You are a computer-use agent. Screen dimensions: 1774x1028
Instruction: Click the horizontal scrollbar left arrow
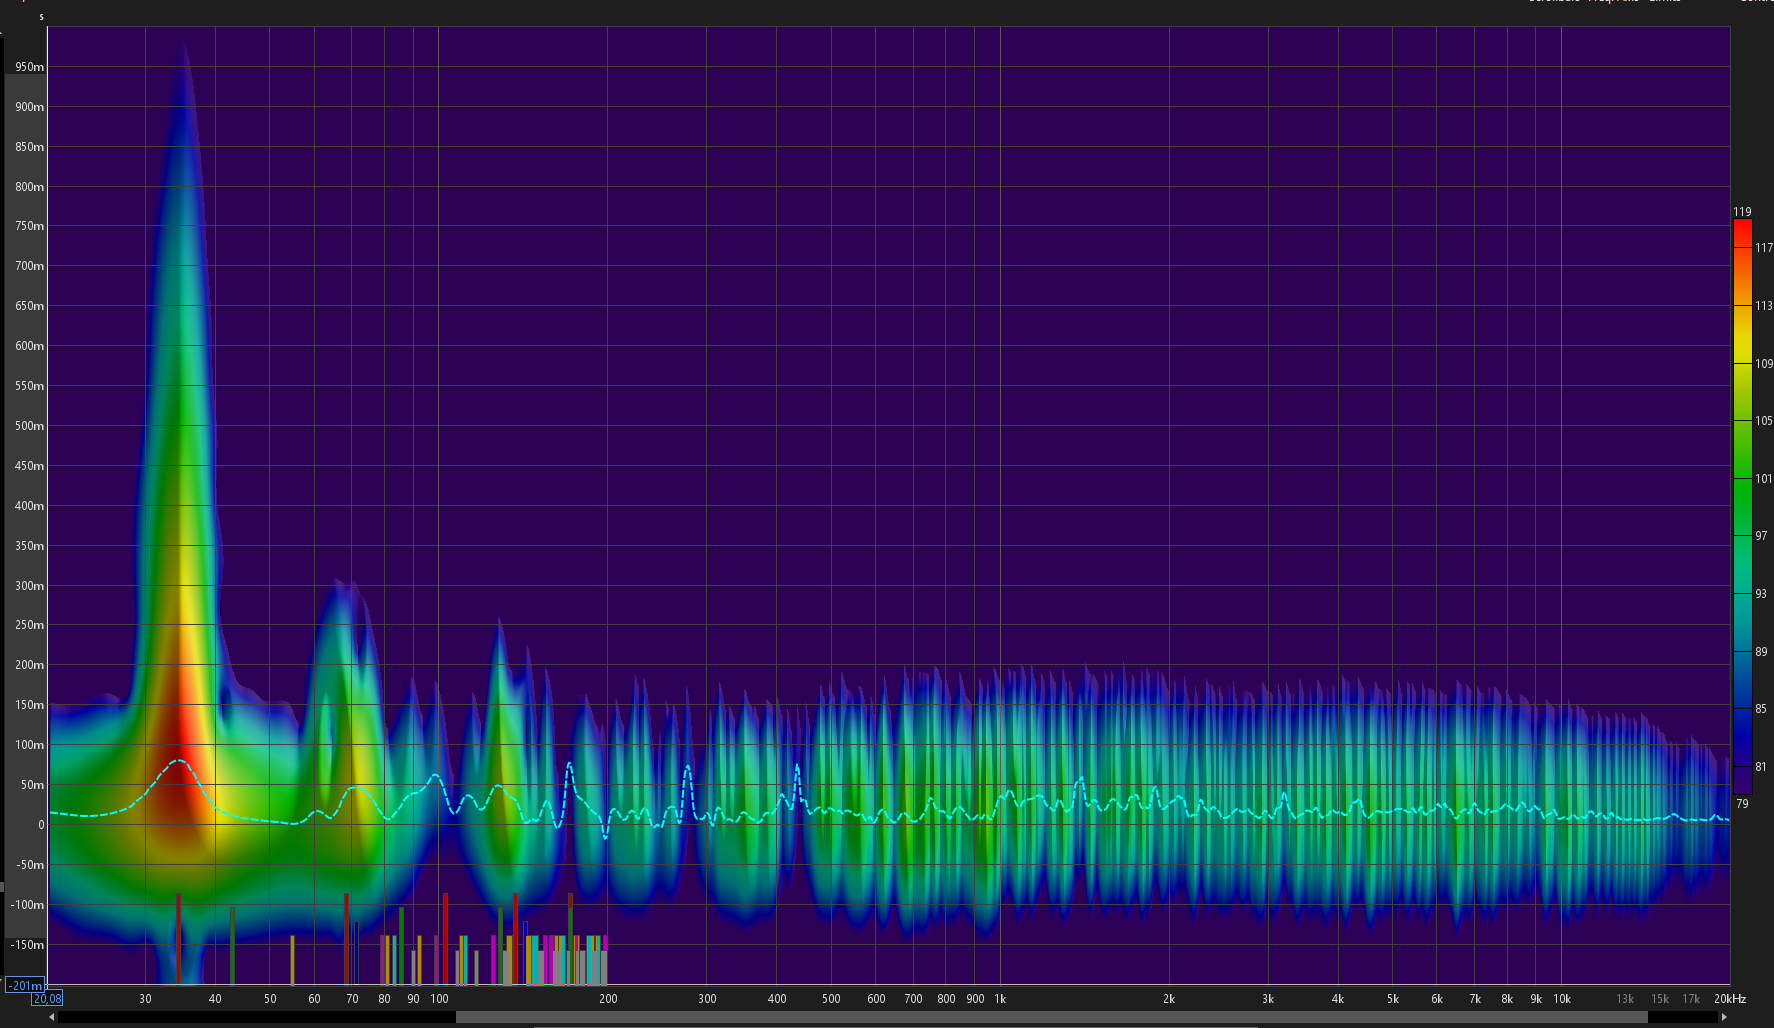(x=52, y=1017)
